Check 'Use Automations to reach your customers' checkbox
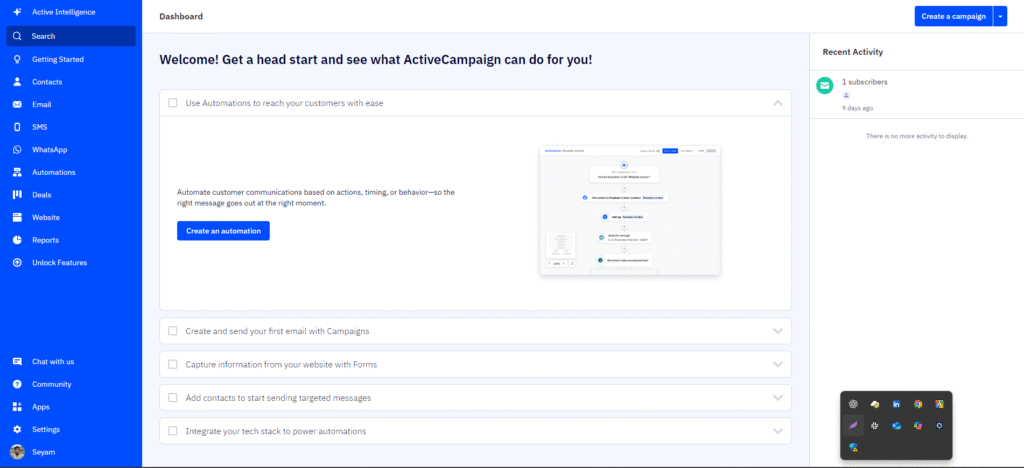This screenshot has width=1024, height=468. (173, 102)
